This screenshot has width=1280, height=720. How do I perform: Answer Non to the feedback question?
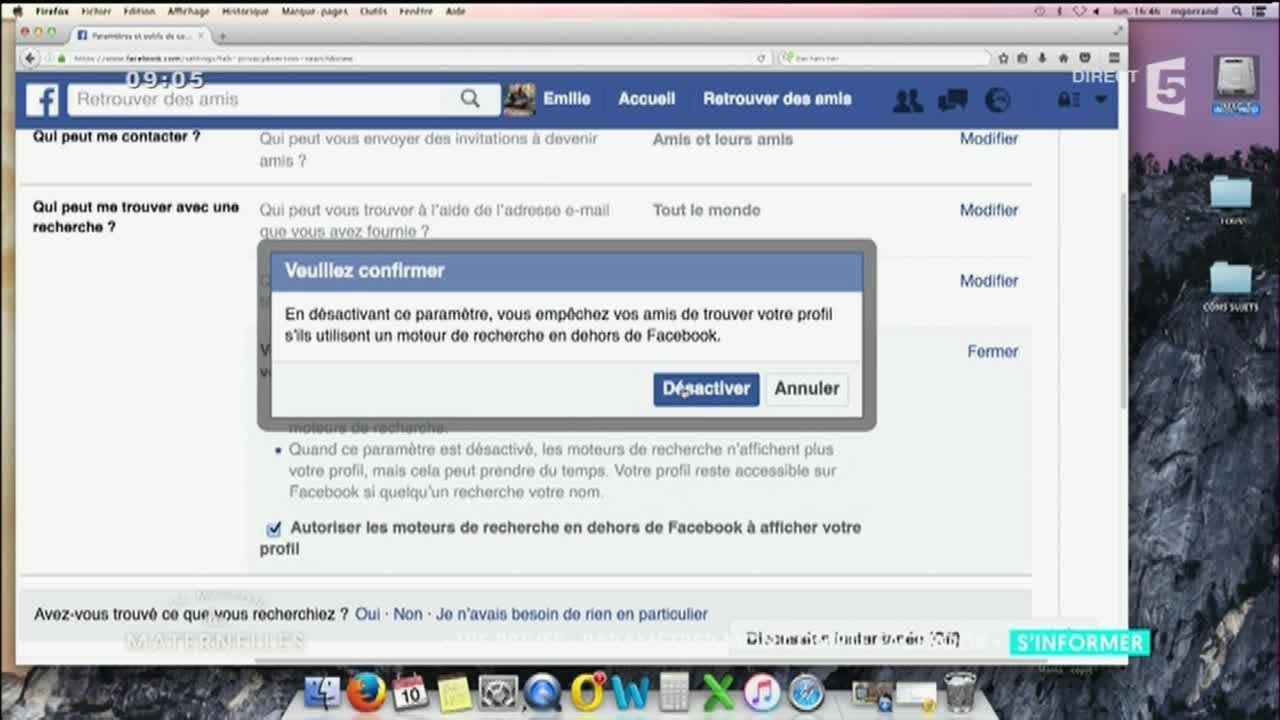(x=407, y=614)
